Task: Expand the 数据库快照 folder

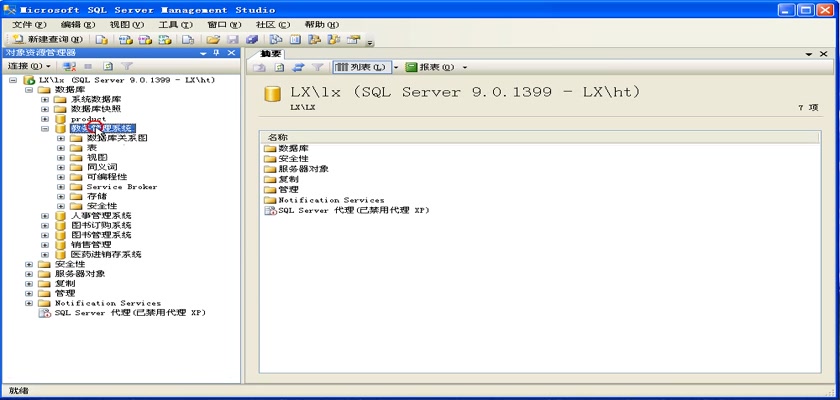Action: point(44,109)
